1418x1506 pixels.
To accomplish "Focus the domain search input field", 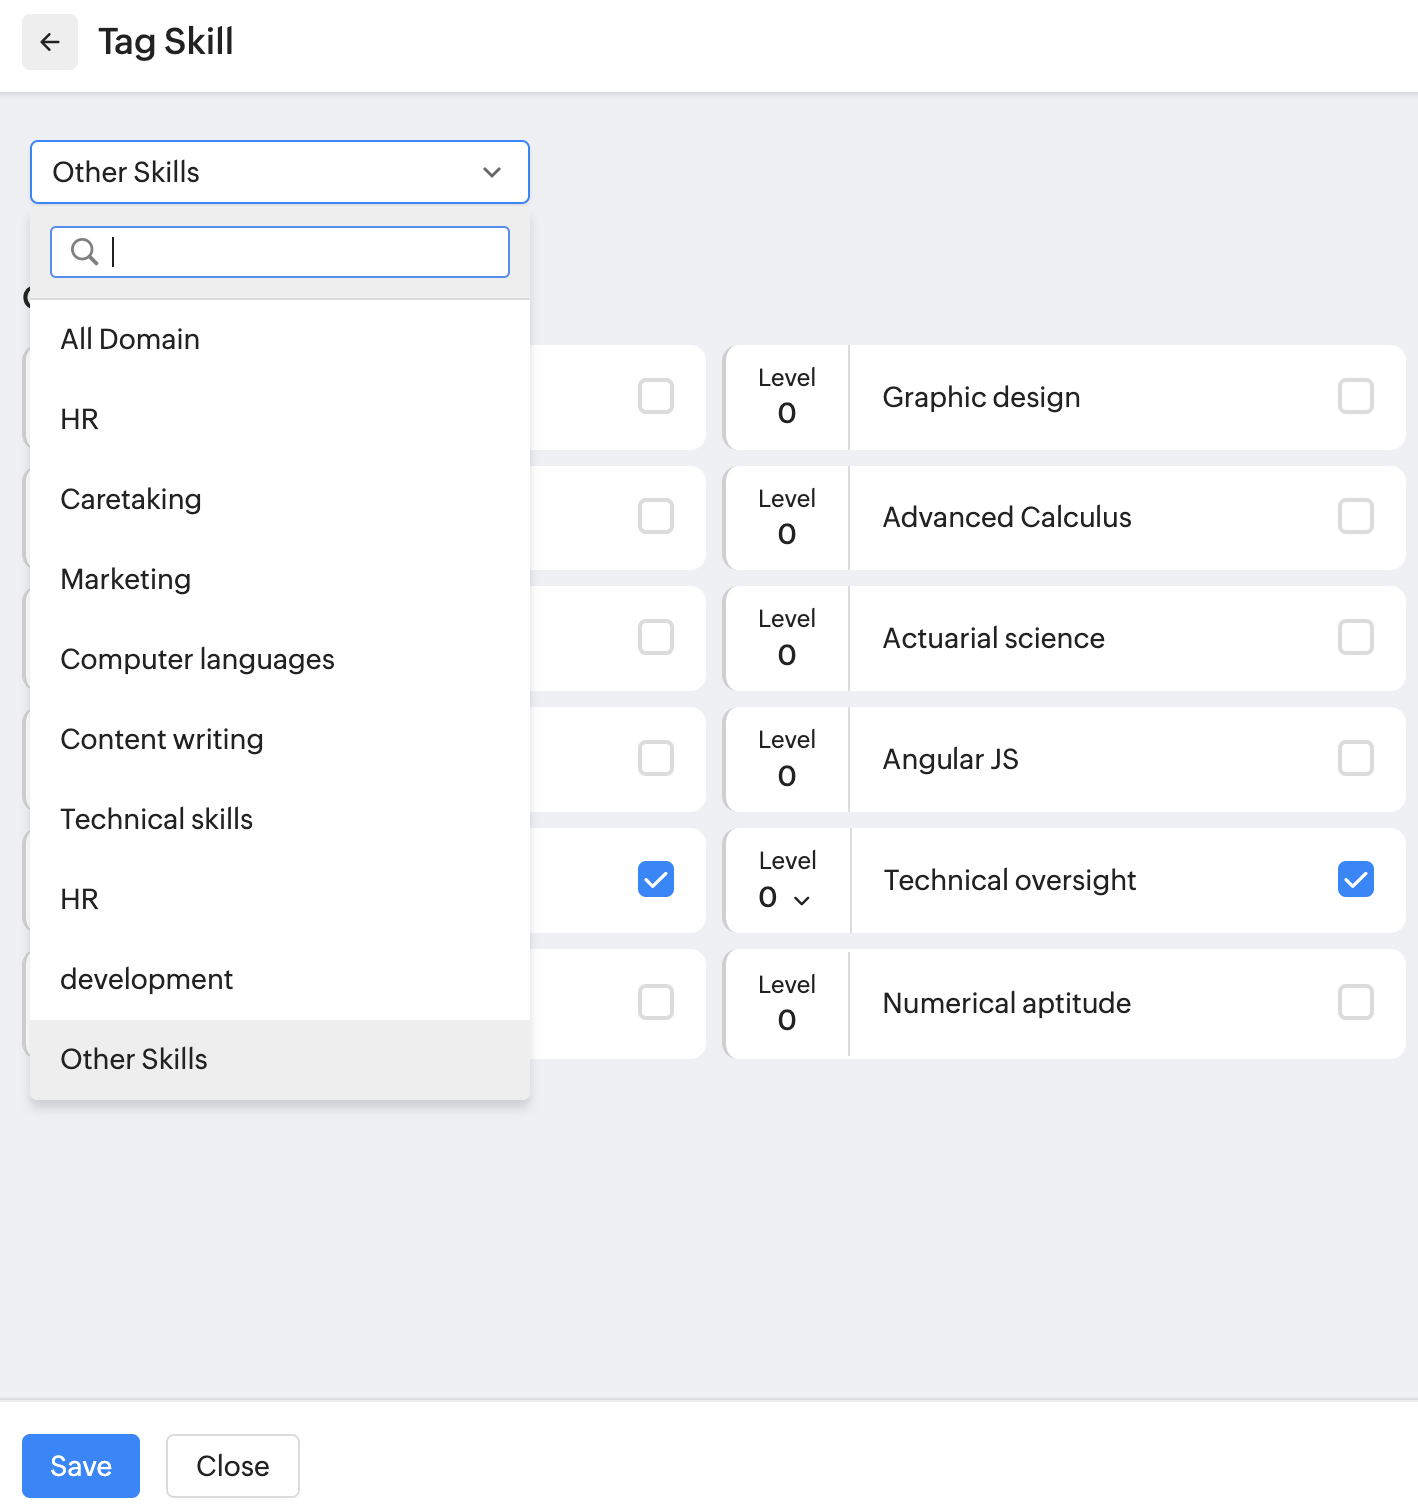I will point(300,252).
